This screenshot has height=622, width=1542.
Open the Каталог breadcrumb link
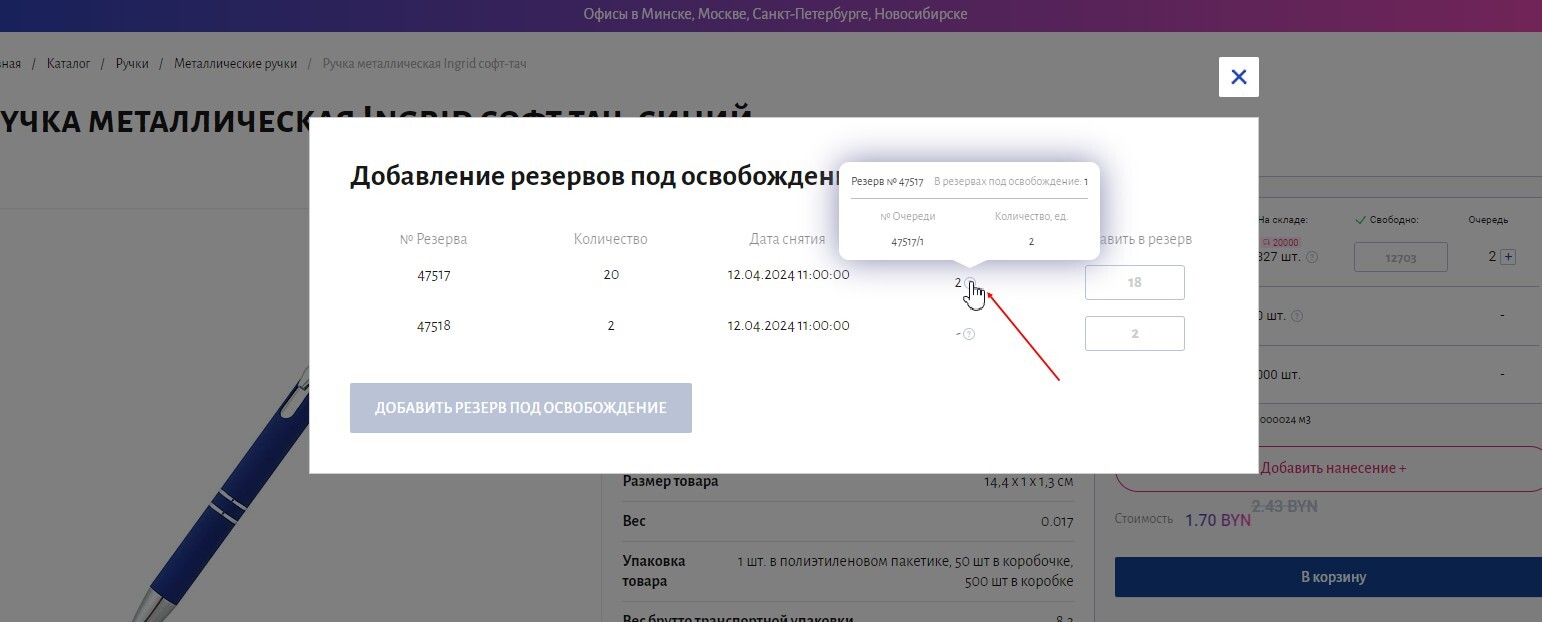[x=68, y=63]
